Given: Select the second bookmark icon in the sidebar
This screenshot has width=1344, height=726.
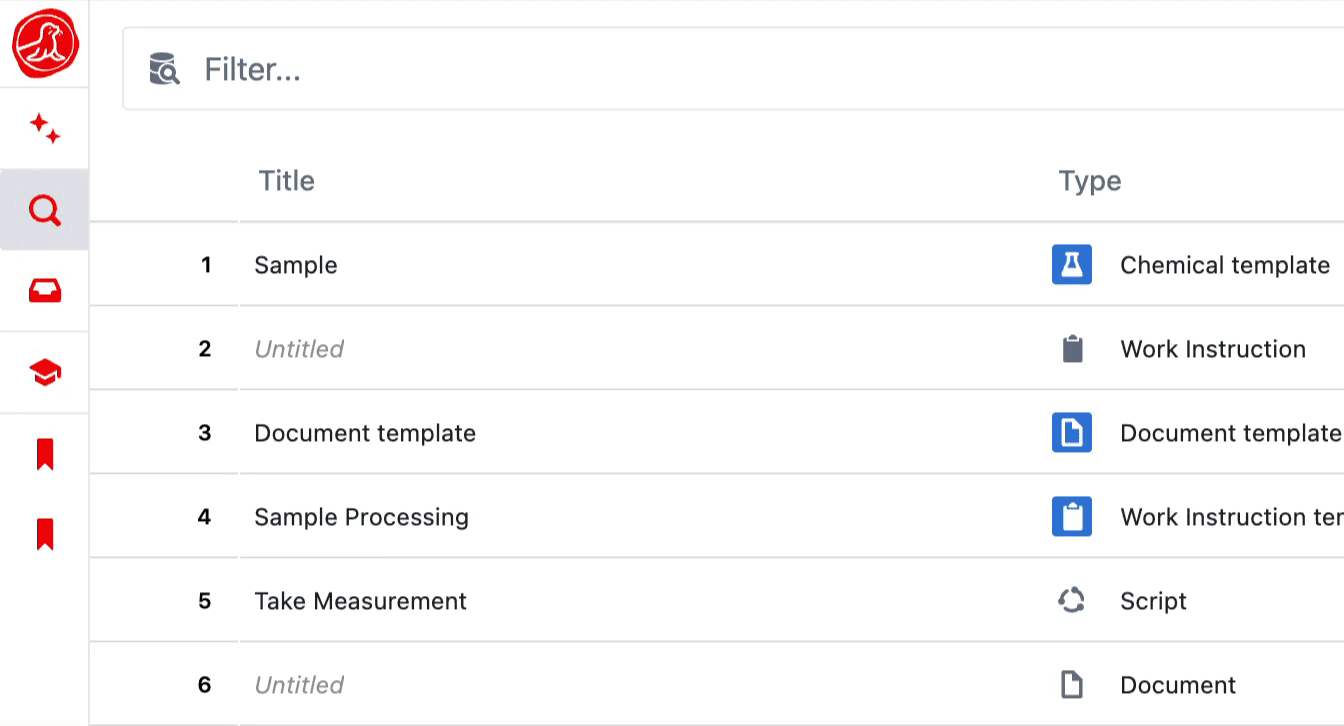Looking at the screenshot, I should [44, 533].
